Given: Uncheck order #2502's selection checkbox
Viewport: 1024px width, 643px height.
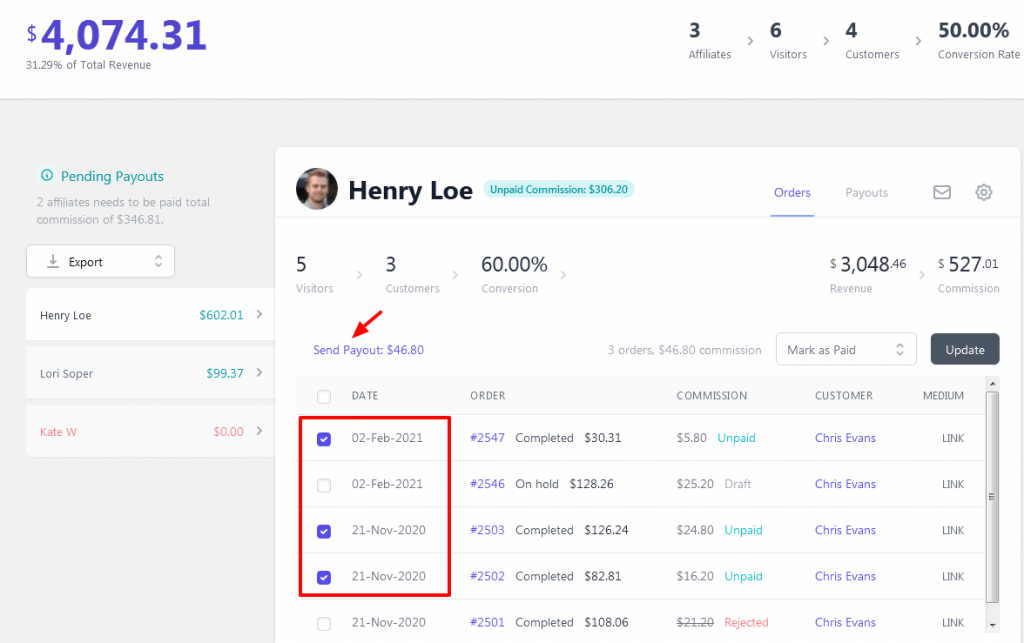Looking at the screenshot, I should pos(323,576).
